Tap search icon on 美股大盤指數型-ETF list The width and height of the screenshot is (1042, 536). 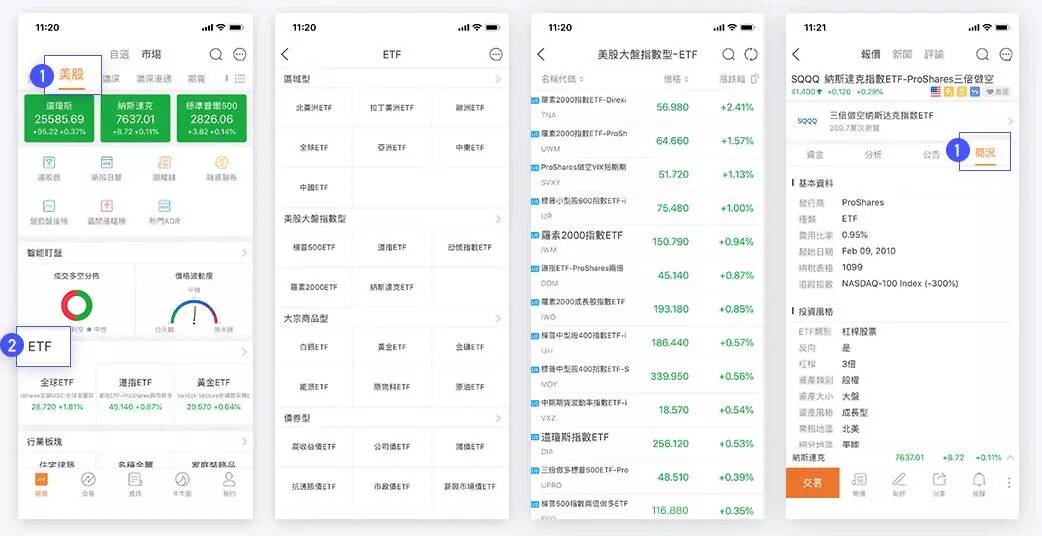click(x=729, y=54)
